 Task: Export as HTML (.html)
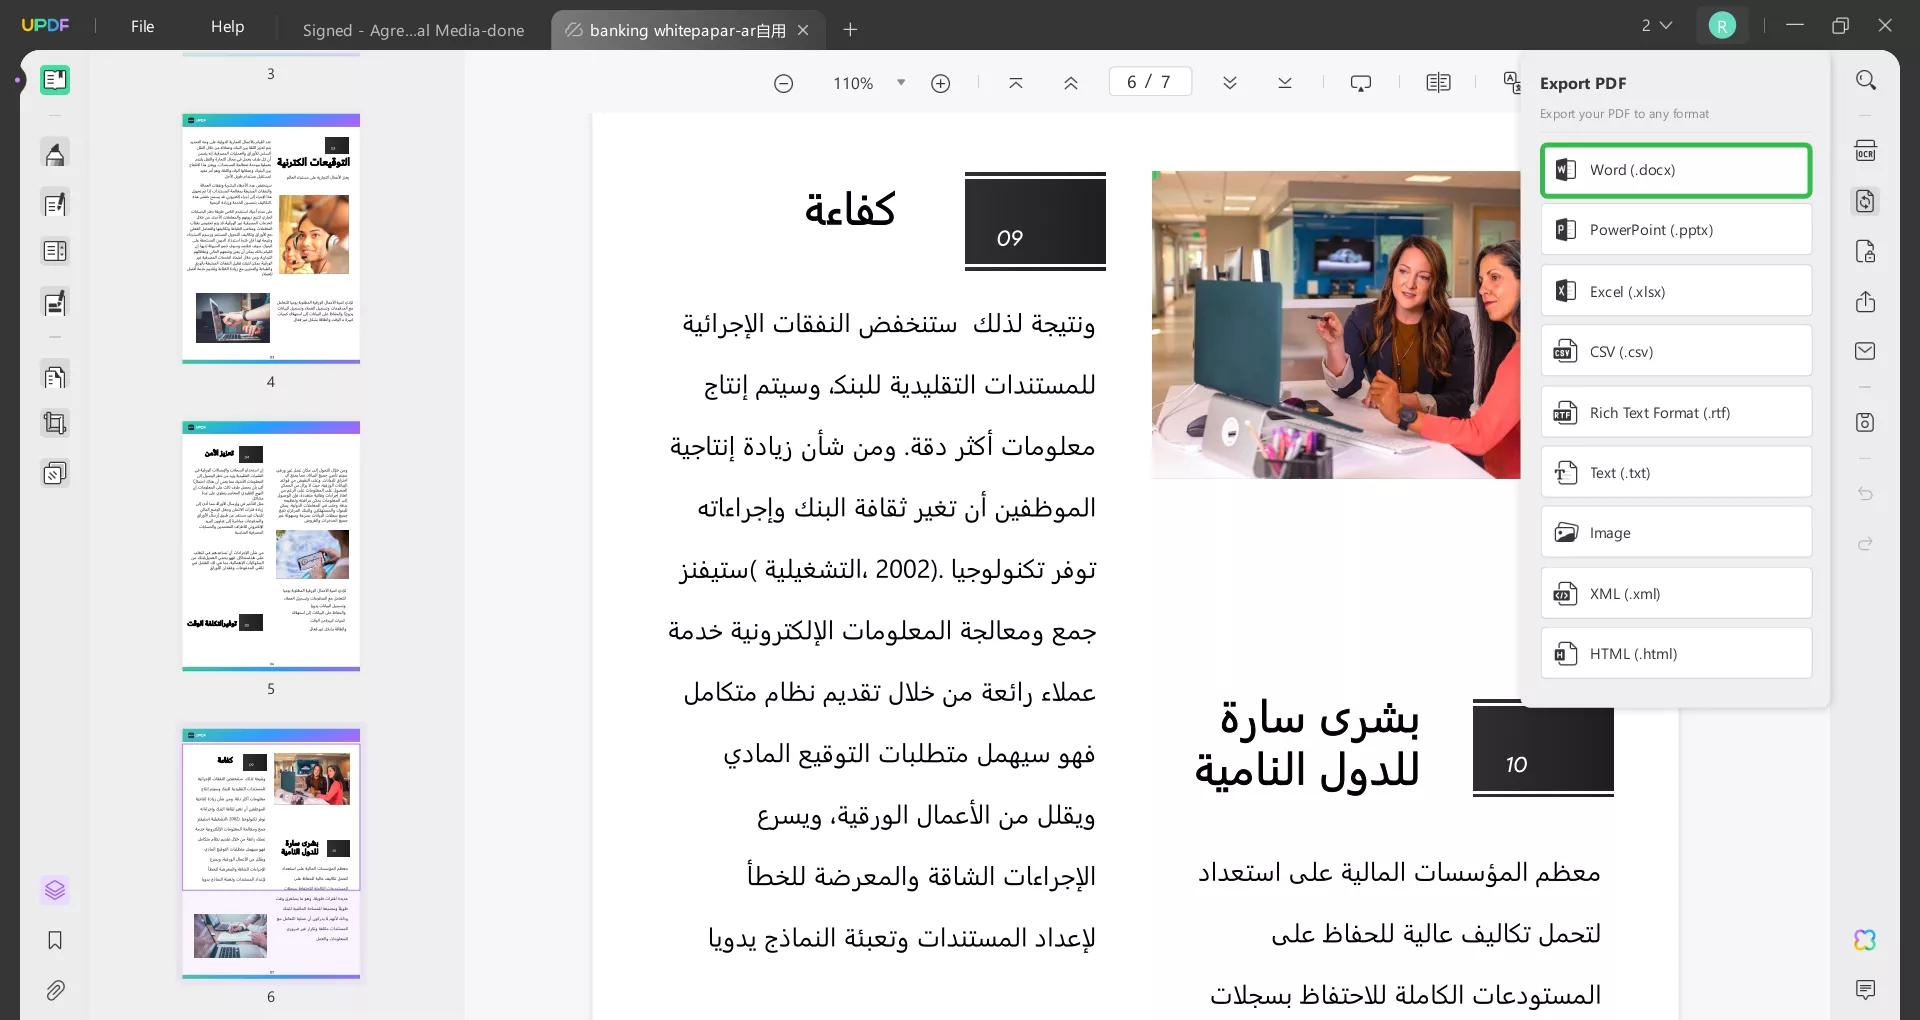[x=1676, y=653]
